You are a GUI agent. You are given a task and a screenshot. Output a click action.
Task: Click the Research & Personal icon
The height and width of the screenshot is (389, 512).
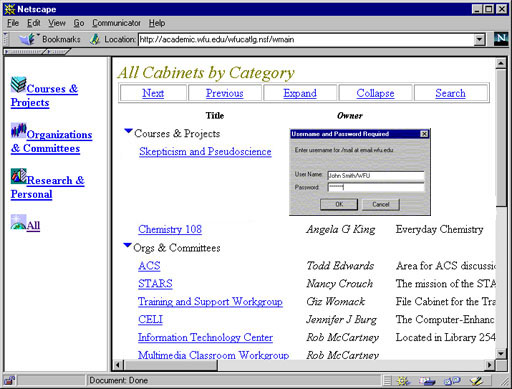click(x=18, y=176)
